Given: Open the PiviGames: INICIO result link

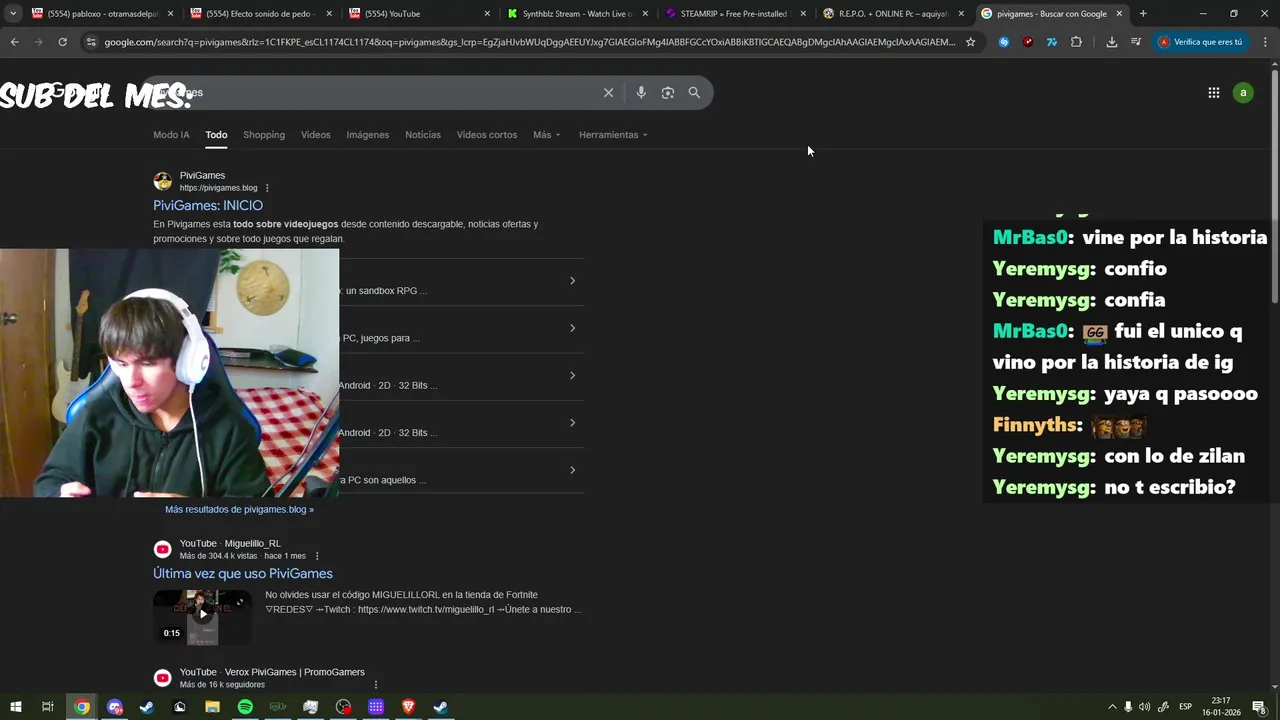Looking at the screenshot, I should pyautogui.click(x=208, y=205).
